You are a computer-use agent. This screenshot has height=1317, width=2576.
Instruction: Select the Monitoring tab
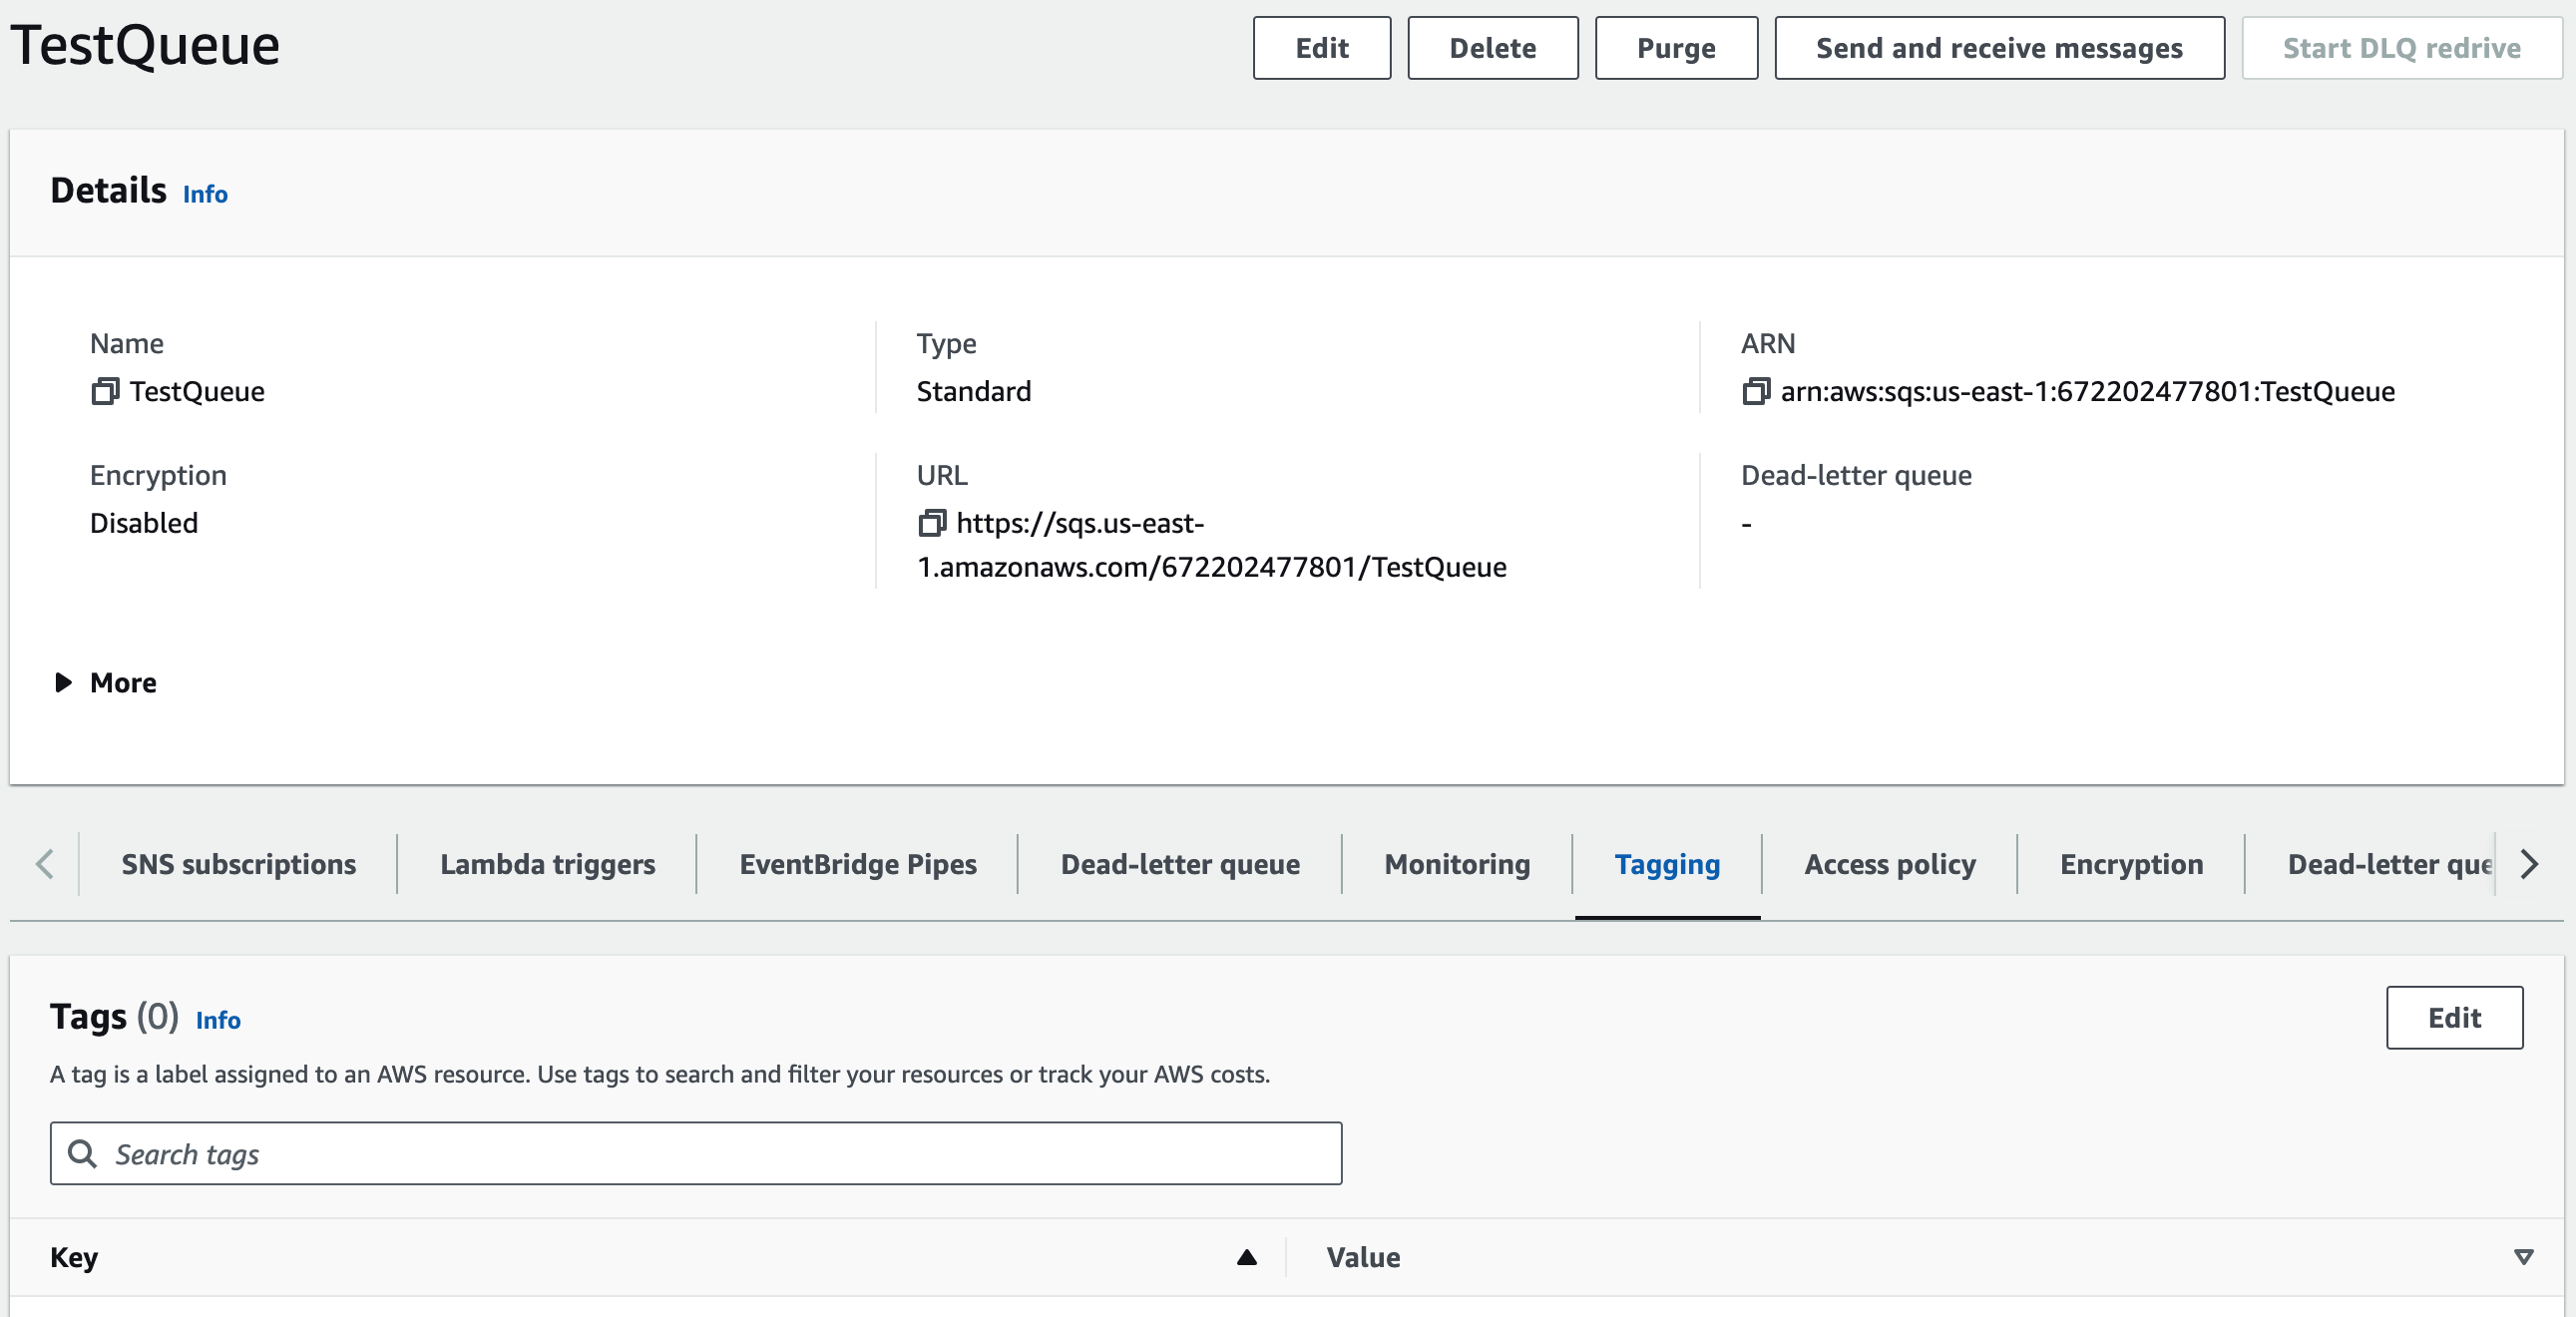pos(1455,863)
